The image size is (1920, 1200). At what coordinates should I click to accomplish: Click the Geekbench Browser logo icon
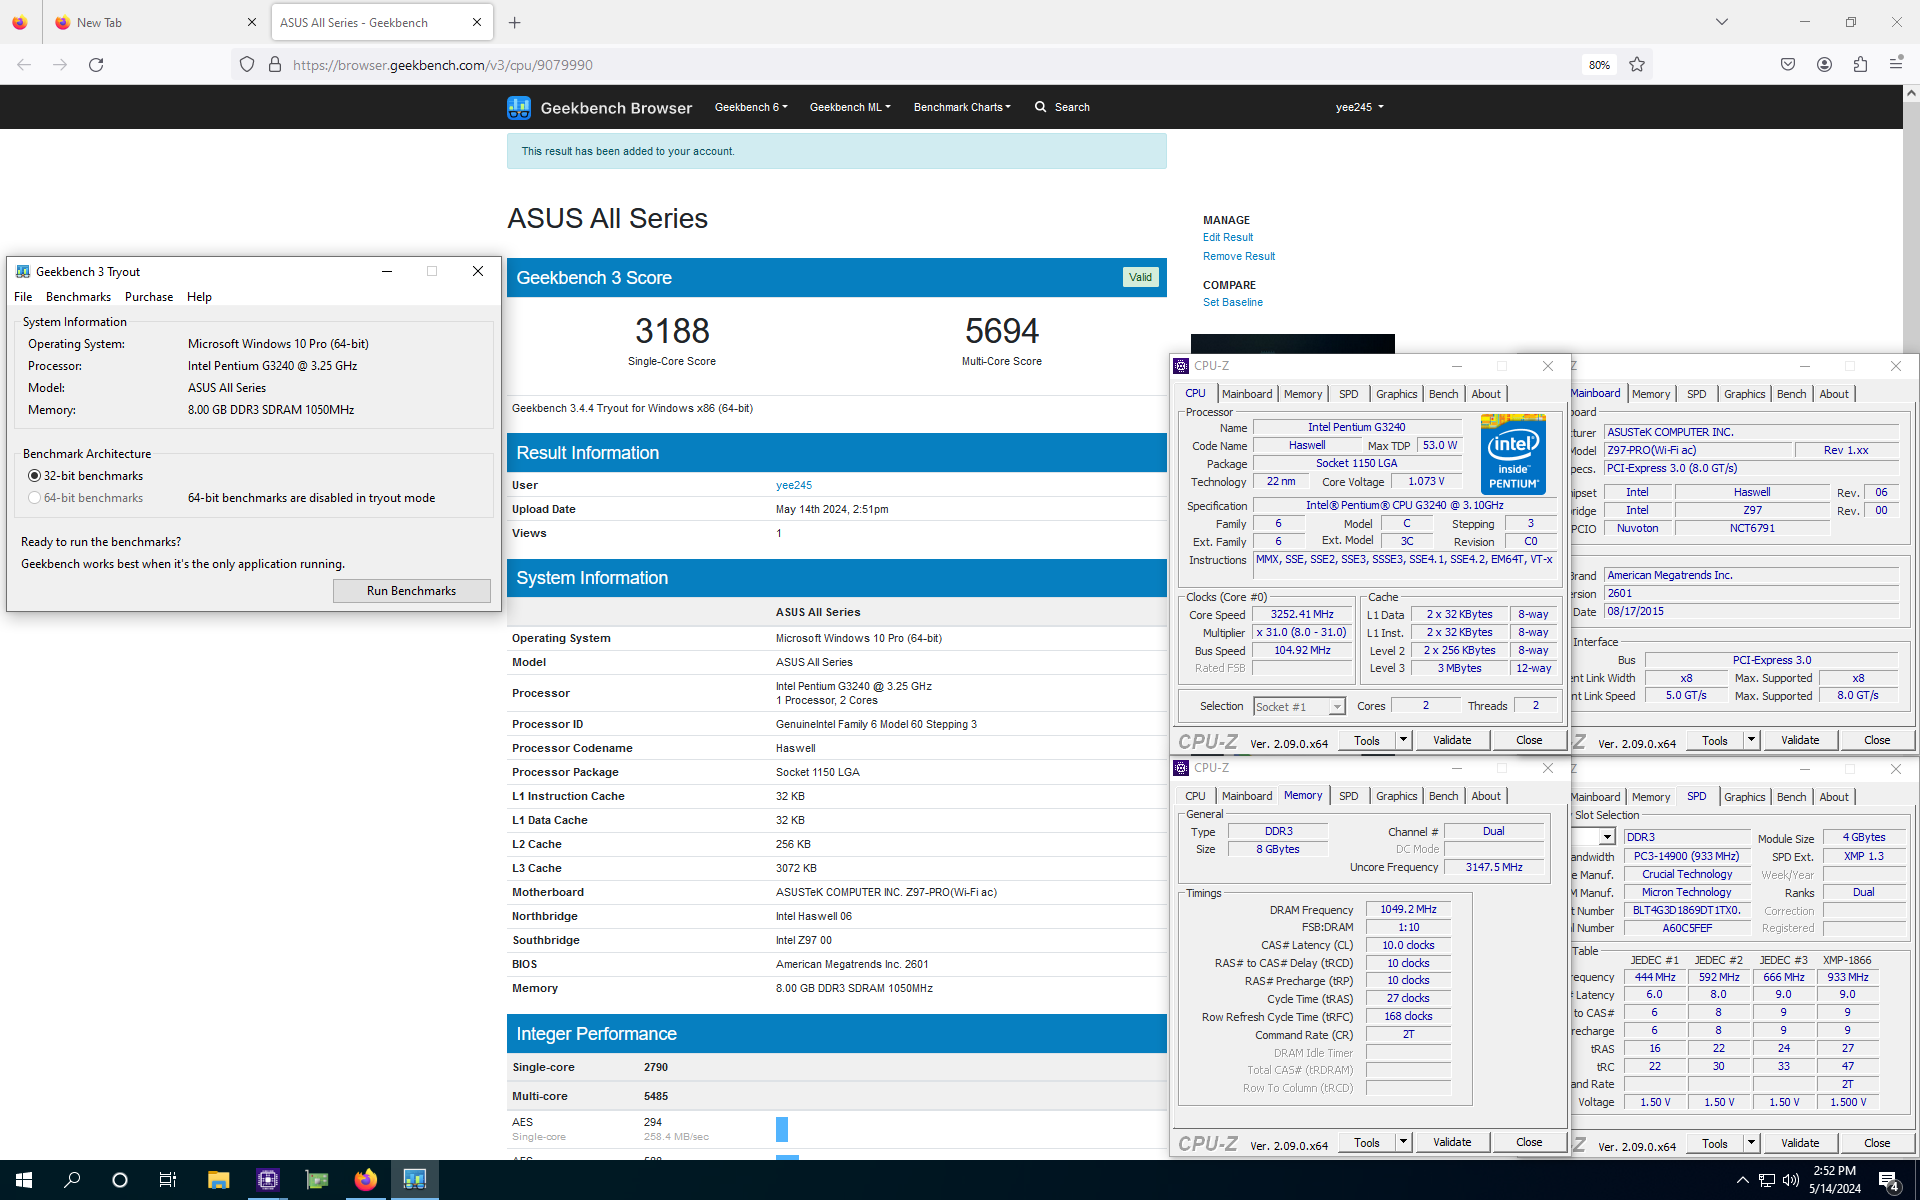point(519,107)
